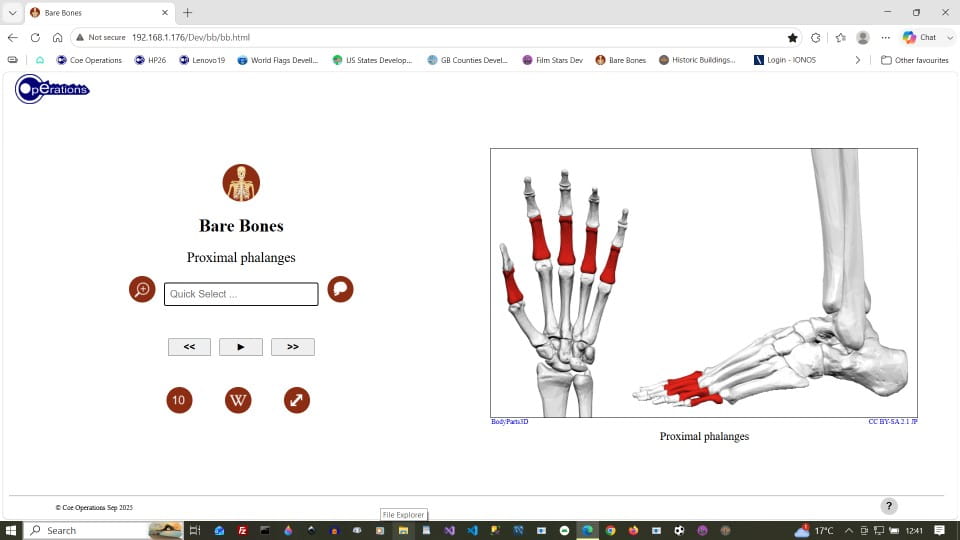
Task: Open the tab search dropdown
Action: click(x=12, y=12)
